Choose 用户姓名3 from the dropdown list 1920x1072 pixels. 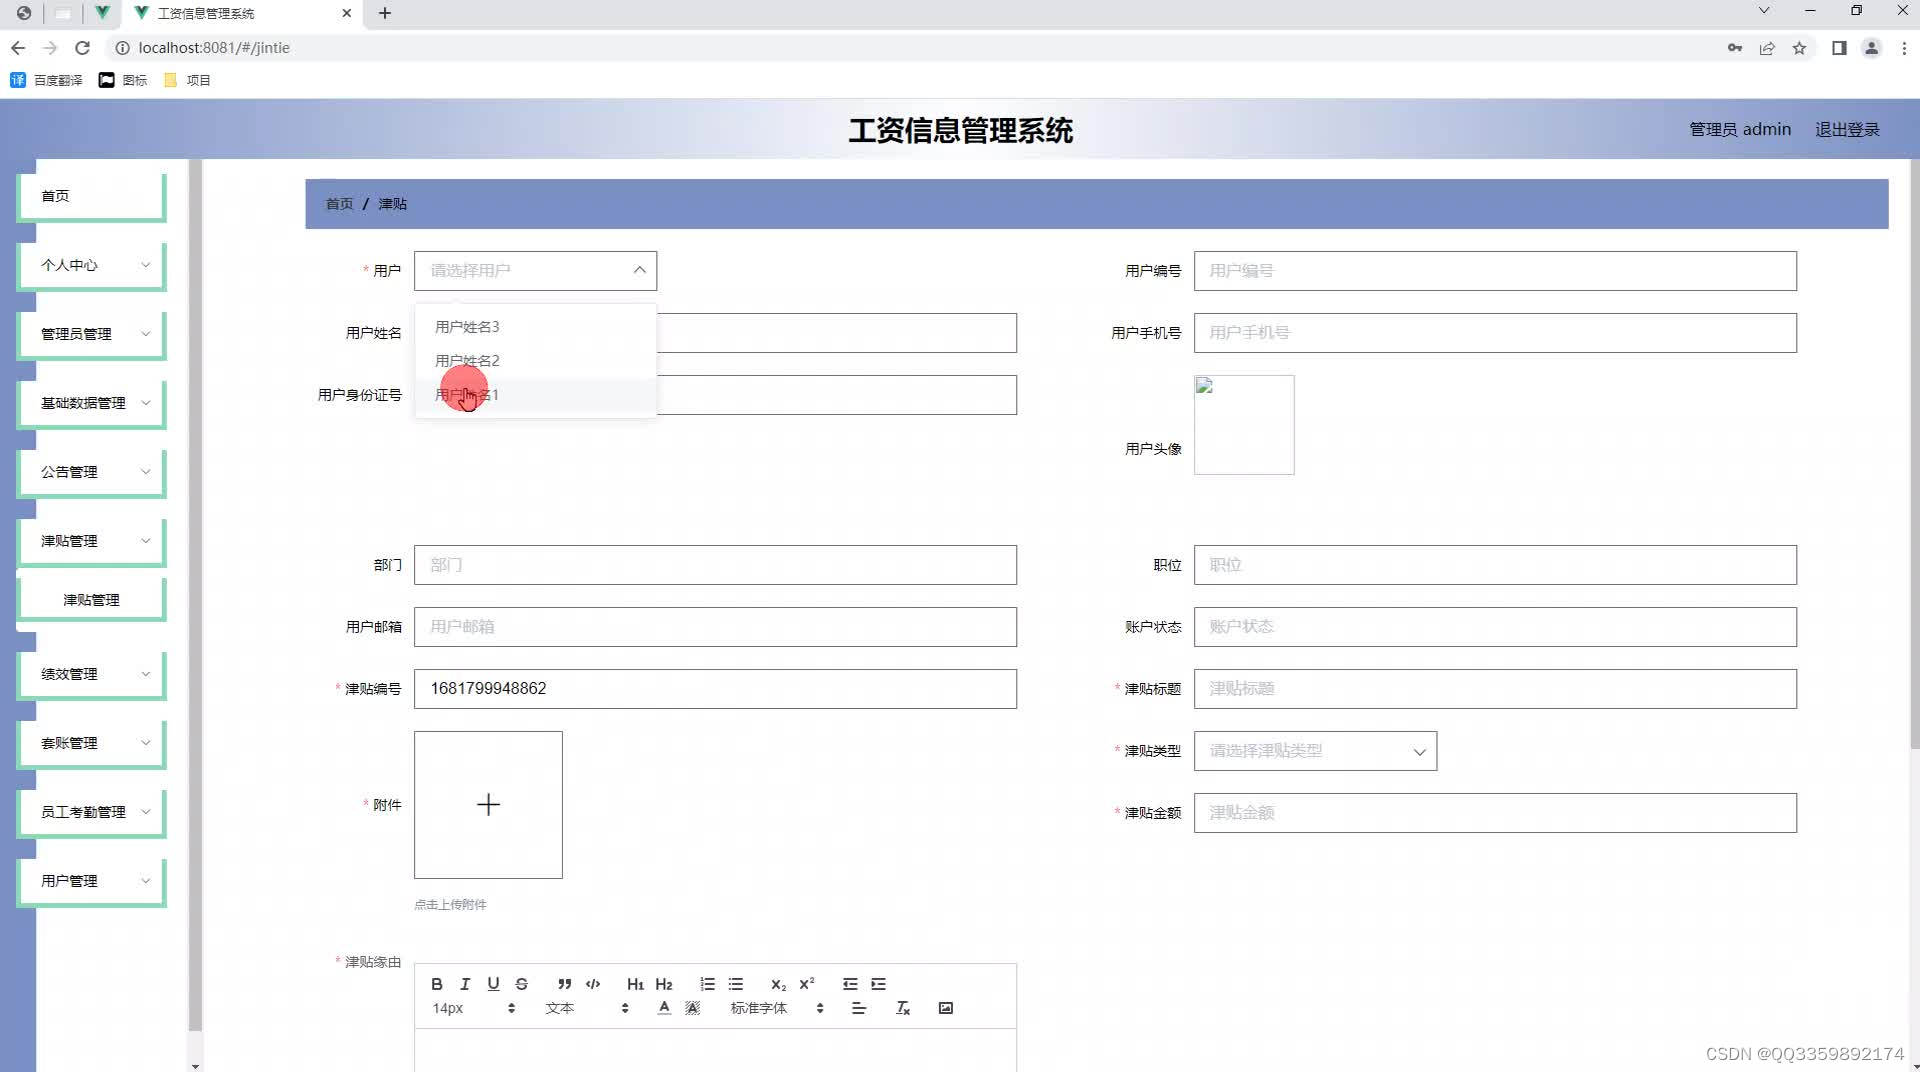pos(536,327)
